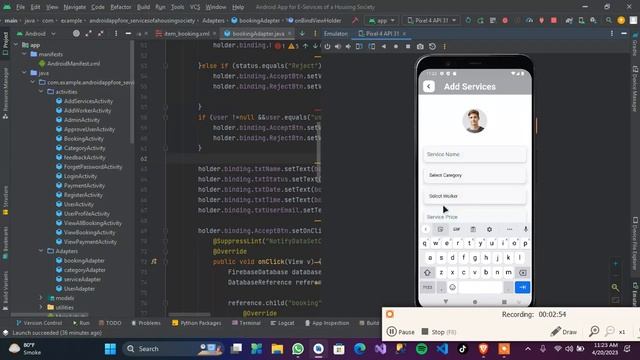Open the Build menu
Viewport: 640px width, 360px height.
tap(143, 7)
